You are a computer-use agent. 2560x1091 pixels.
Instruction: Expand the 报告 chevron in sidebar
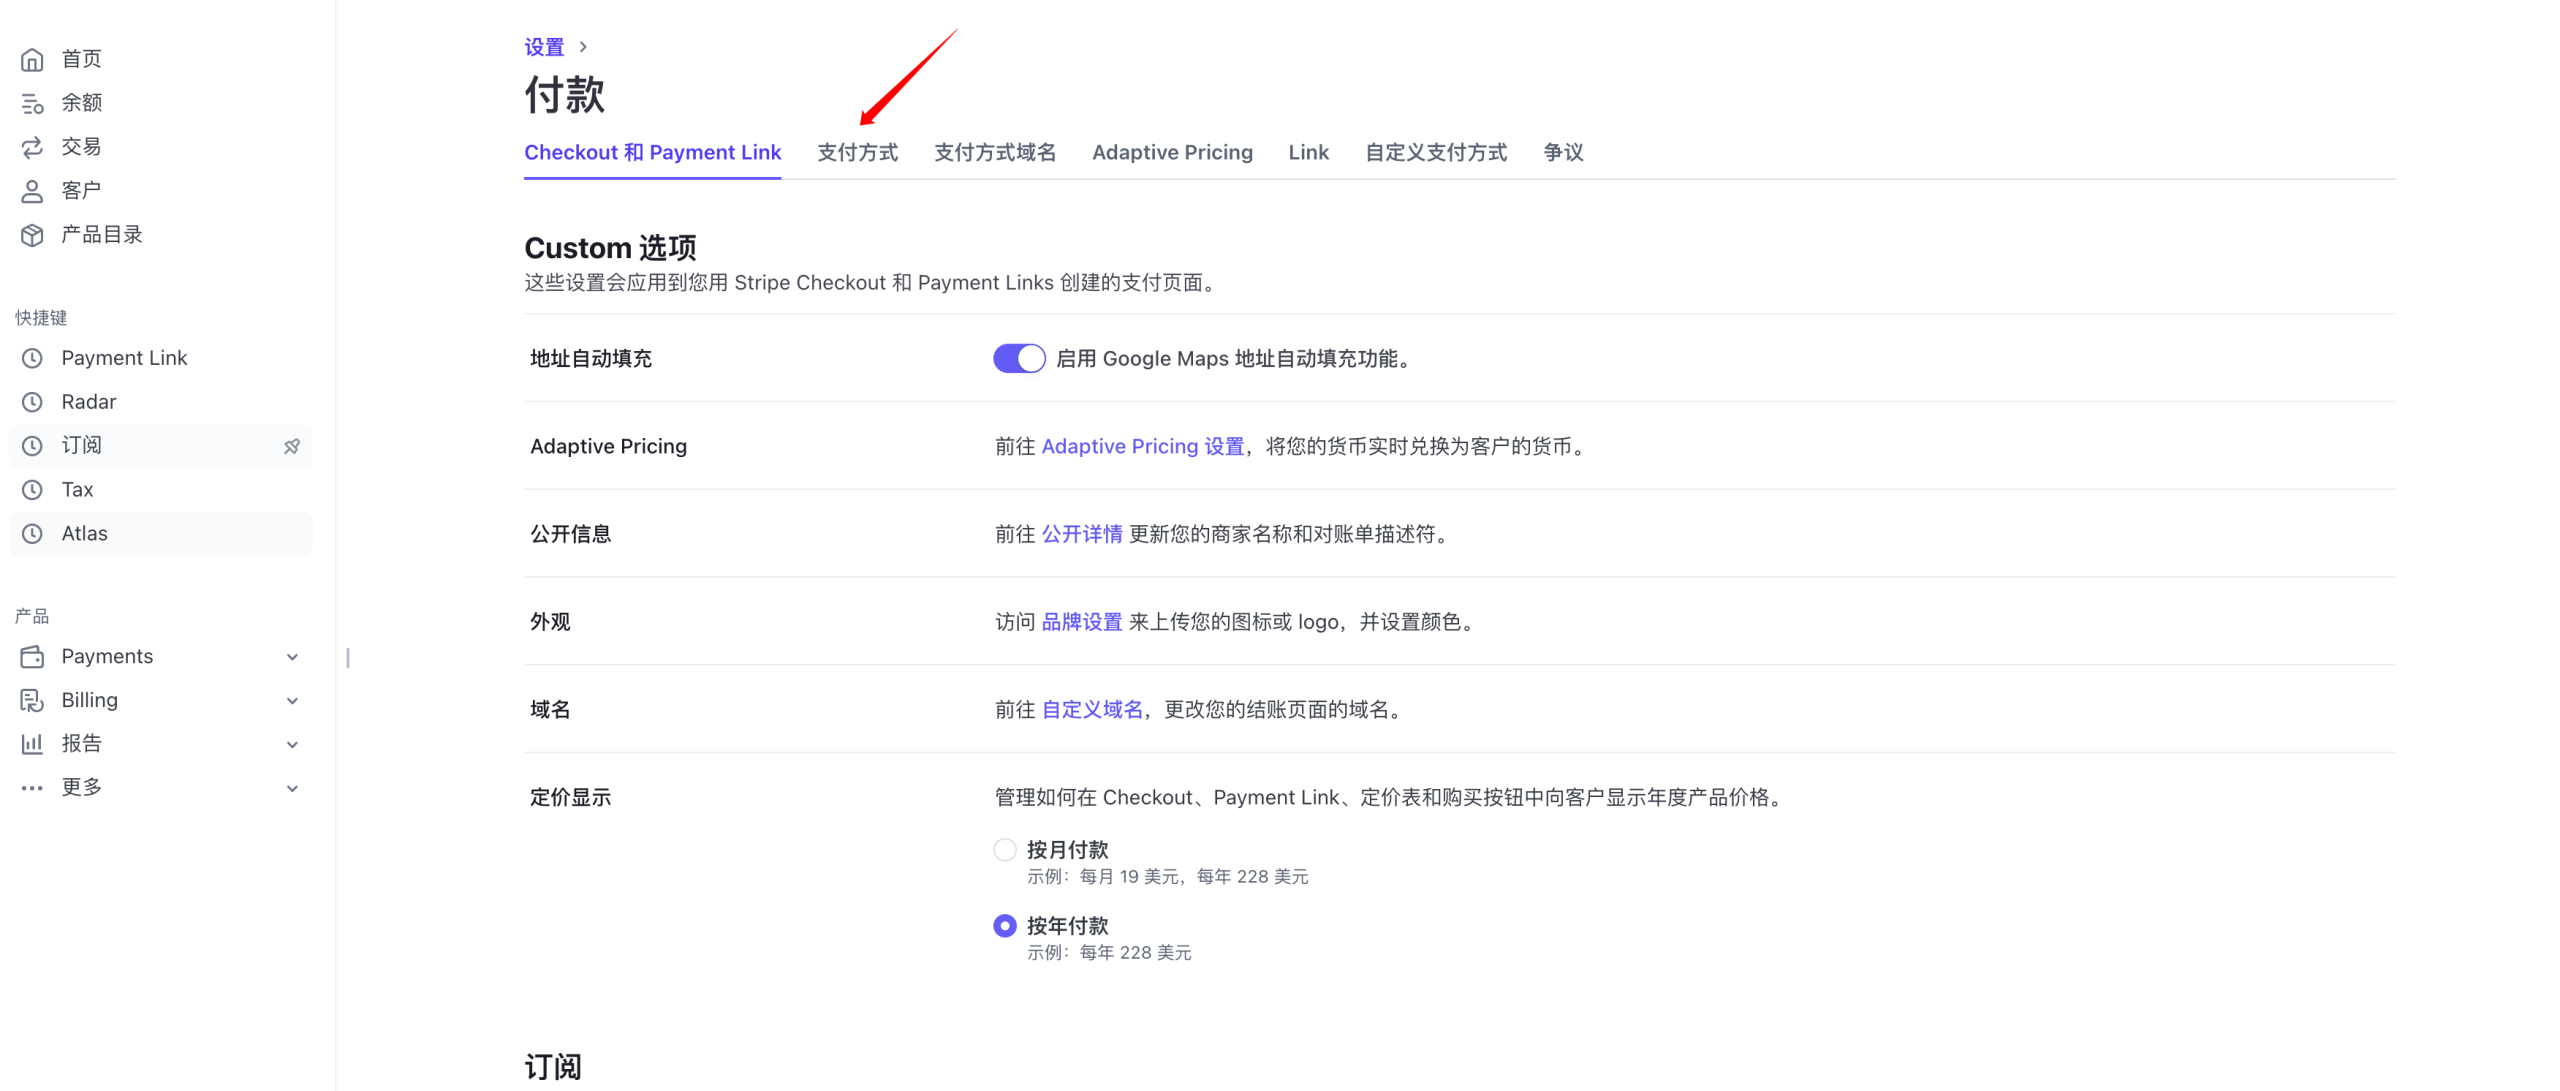[x=292, y=744]
